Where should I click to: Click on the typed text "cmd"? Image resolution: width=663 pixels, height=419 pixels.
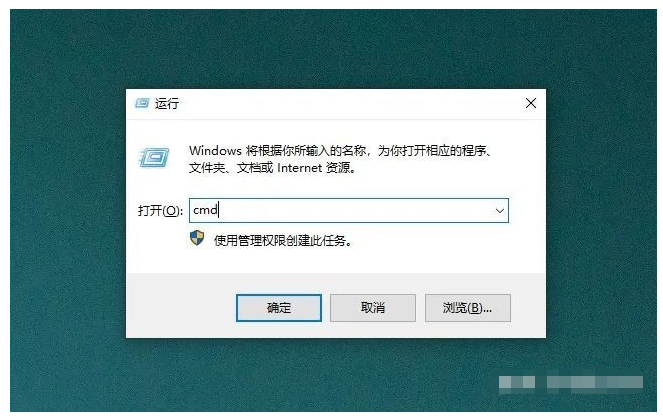205,210
